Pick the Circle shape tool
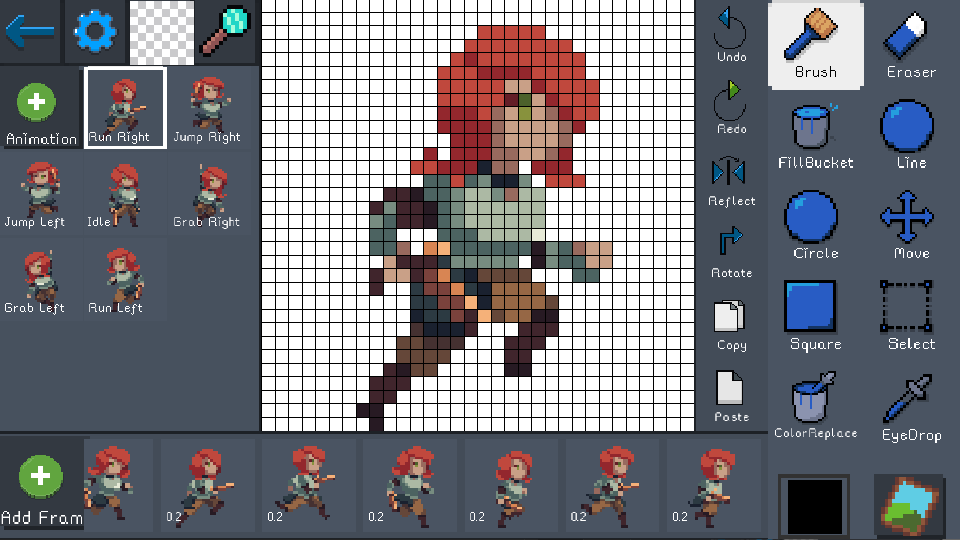The height and width of the screenshot is (540, 960). (x=816, y=225)
